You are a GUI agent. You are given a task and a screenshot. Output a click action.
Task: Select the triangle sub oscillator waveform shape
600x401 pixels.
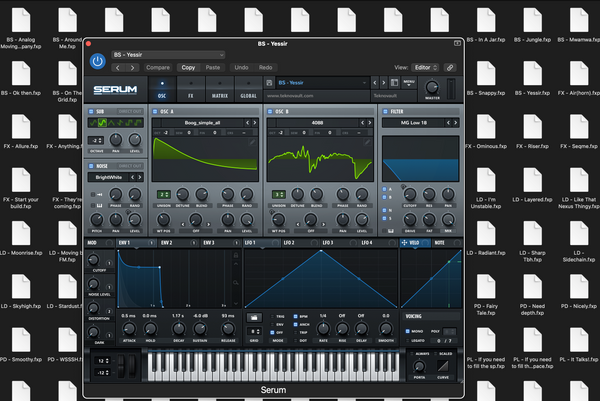(111, 123)
